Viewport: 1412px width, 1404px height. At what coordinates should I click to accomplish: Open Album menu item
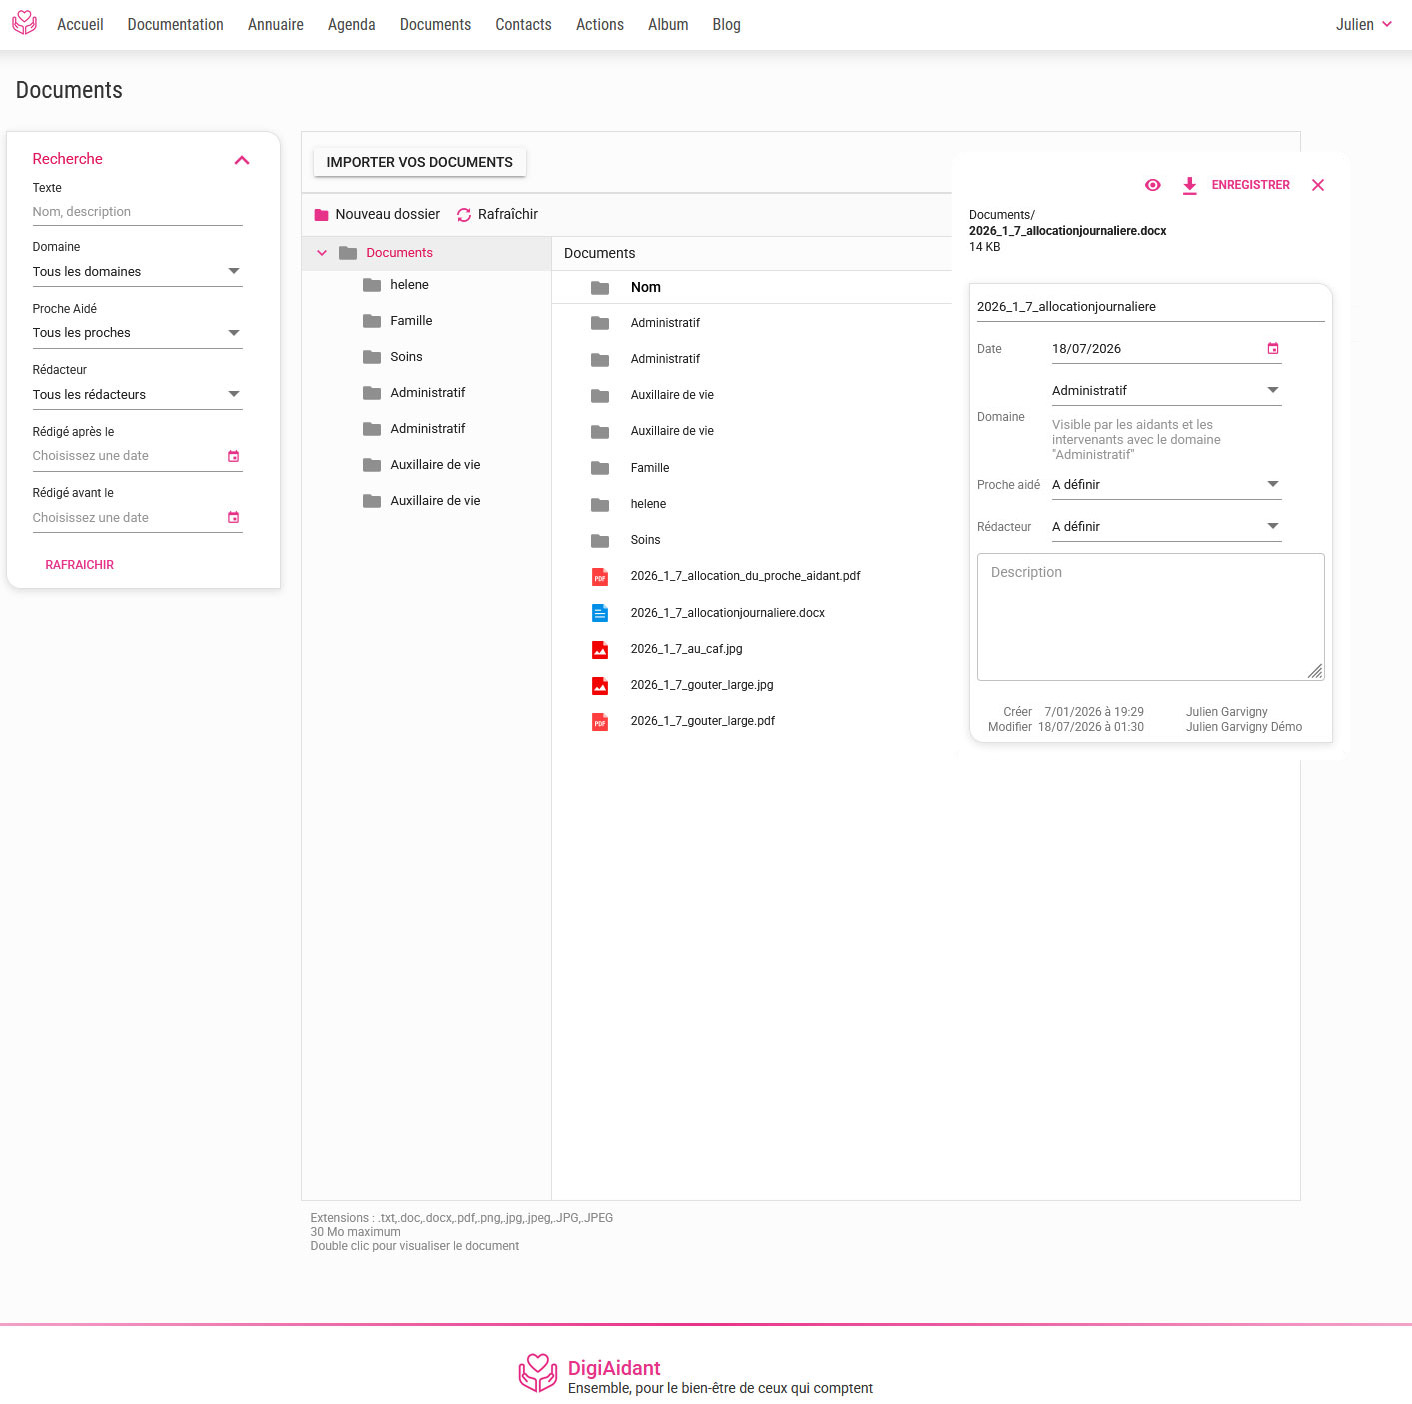(x=668, y=24)
